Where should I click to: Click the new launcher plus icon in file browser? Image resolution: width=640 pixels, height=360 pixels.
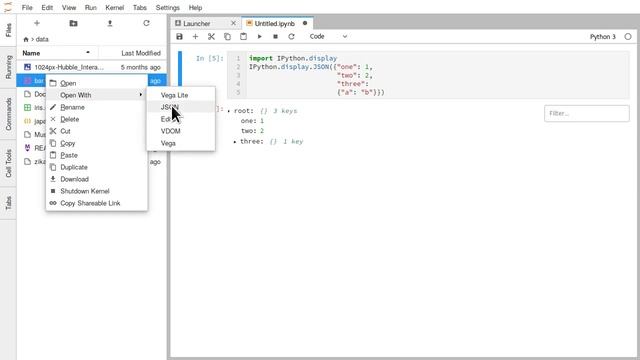(37, 23)
